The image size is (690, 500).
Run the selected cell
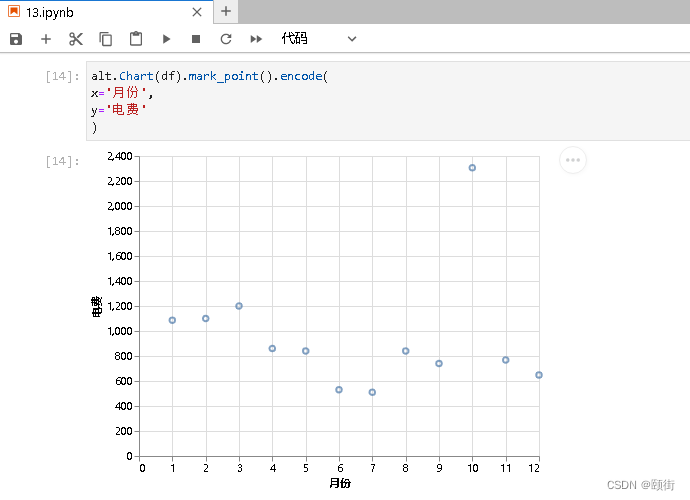tap(166, 39)
